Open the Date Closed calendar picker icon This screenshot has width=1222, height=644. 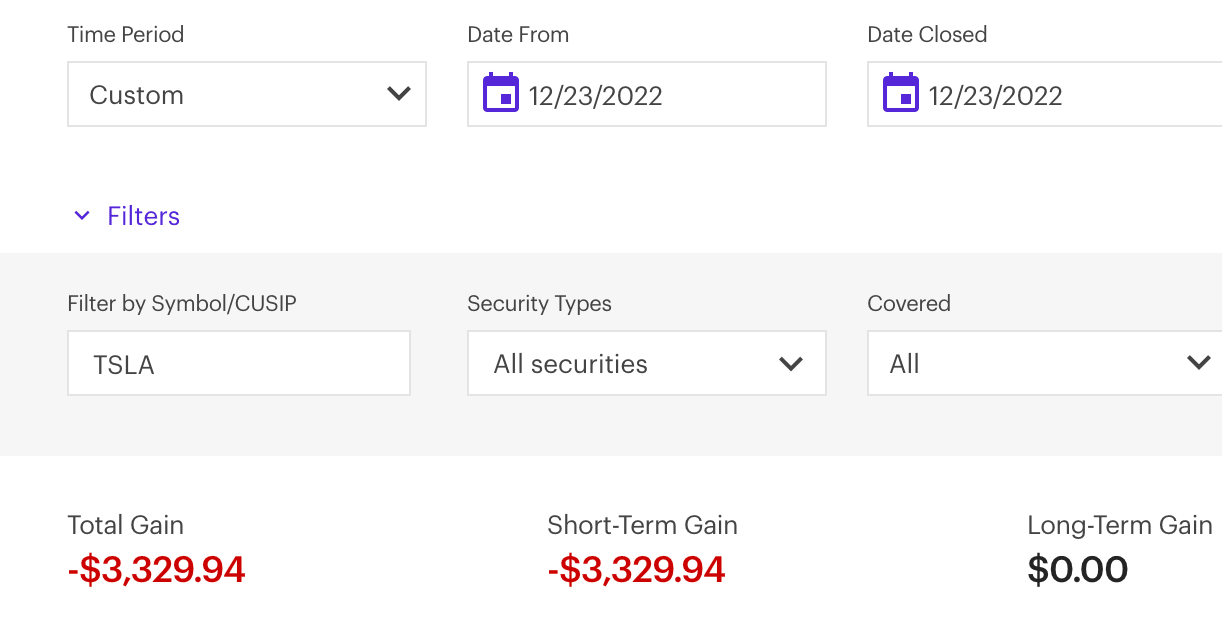coord(901,94)
